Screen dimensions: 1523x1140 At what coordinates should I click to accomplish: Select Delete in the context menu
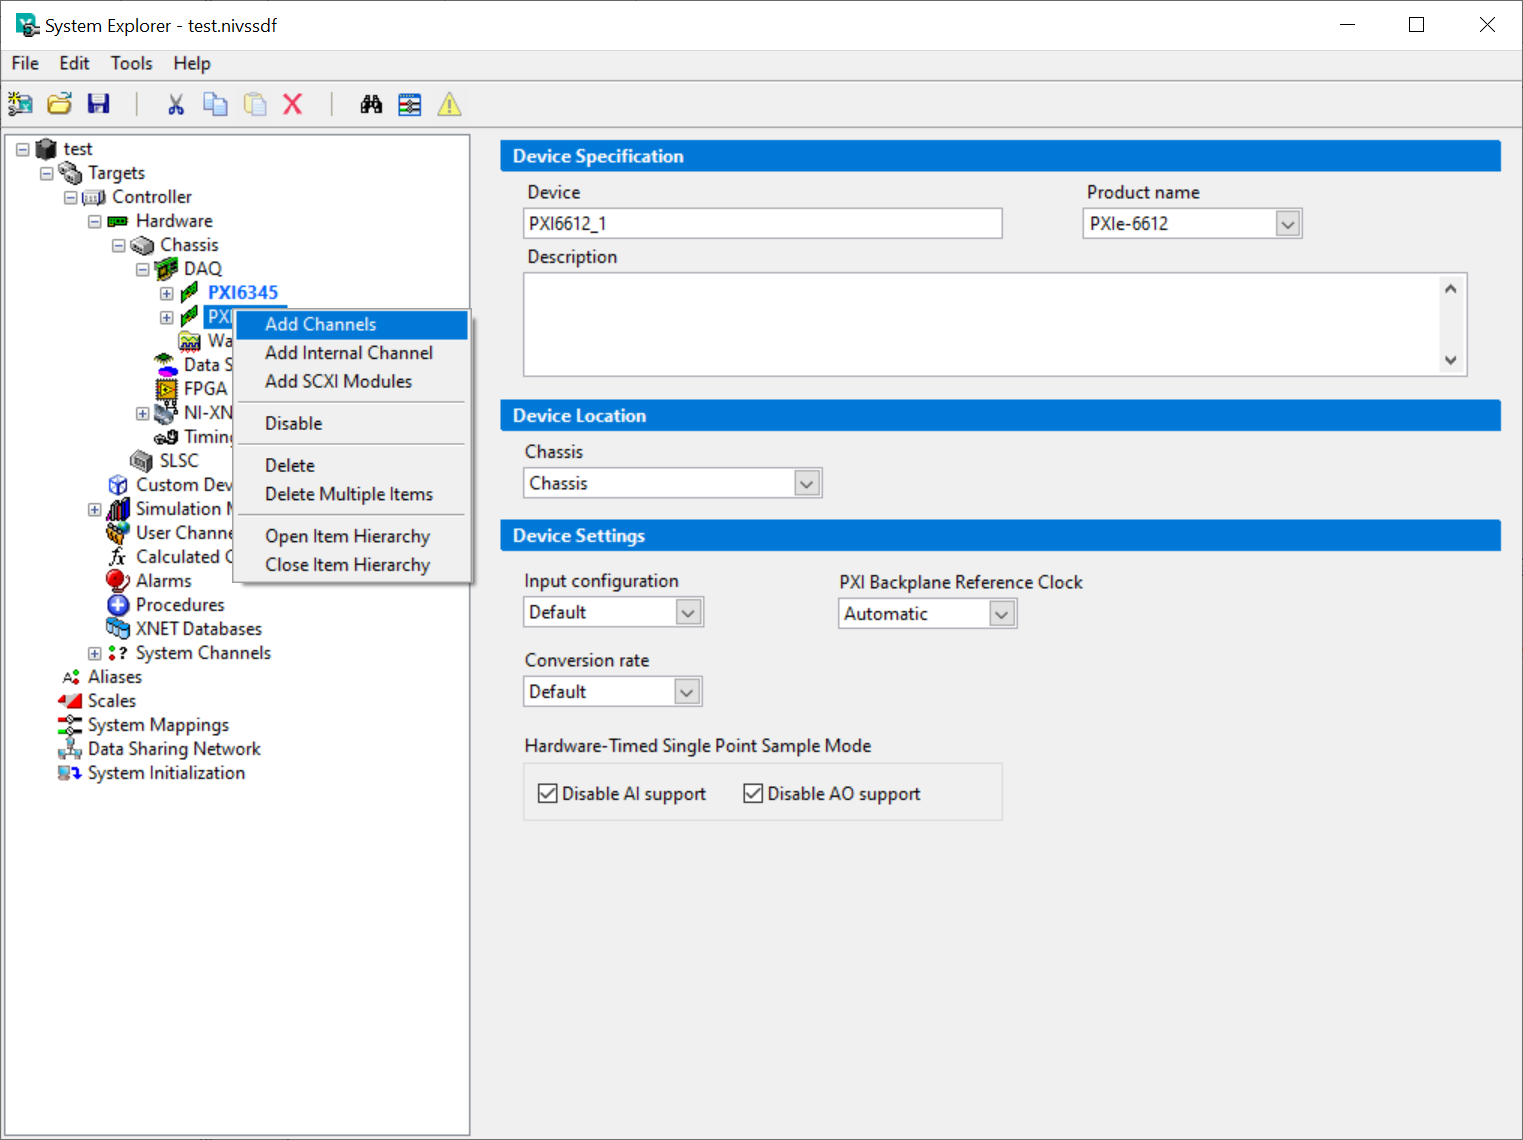352,466
